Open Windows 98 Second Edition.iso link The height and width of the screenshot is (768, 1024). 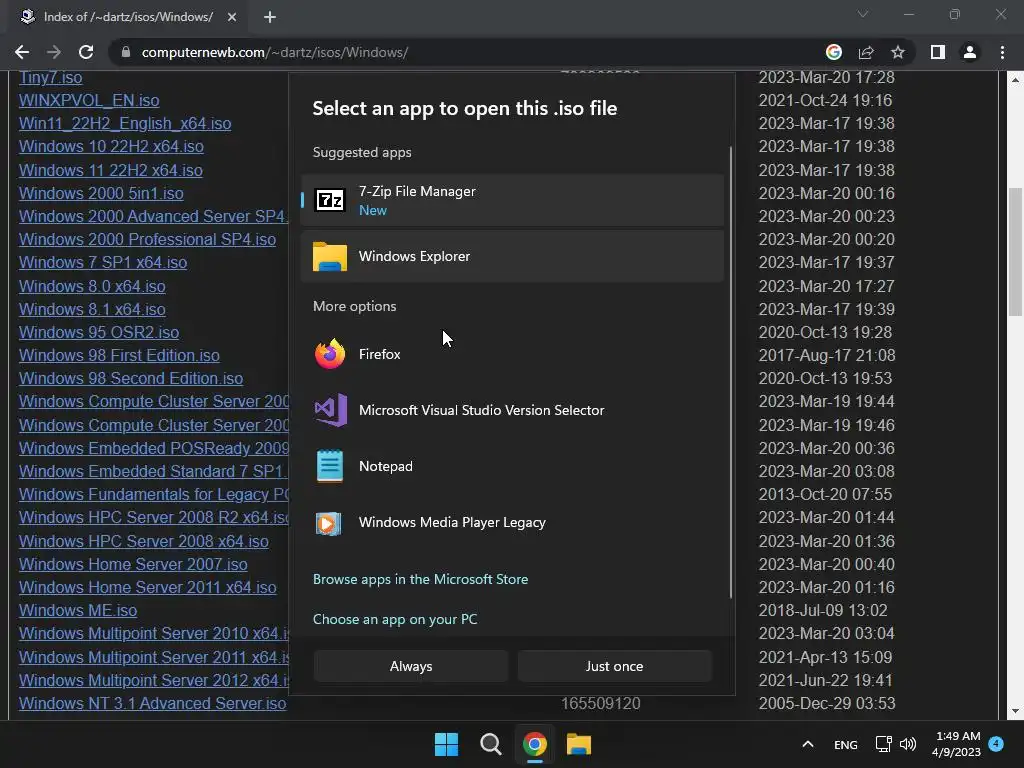pos(131,378)
